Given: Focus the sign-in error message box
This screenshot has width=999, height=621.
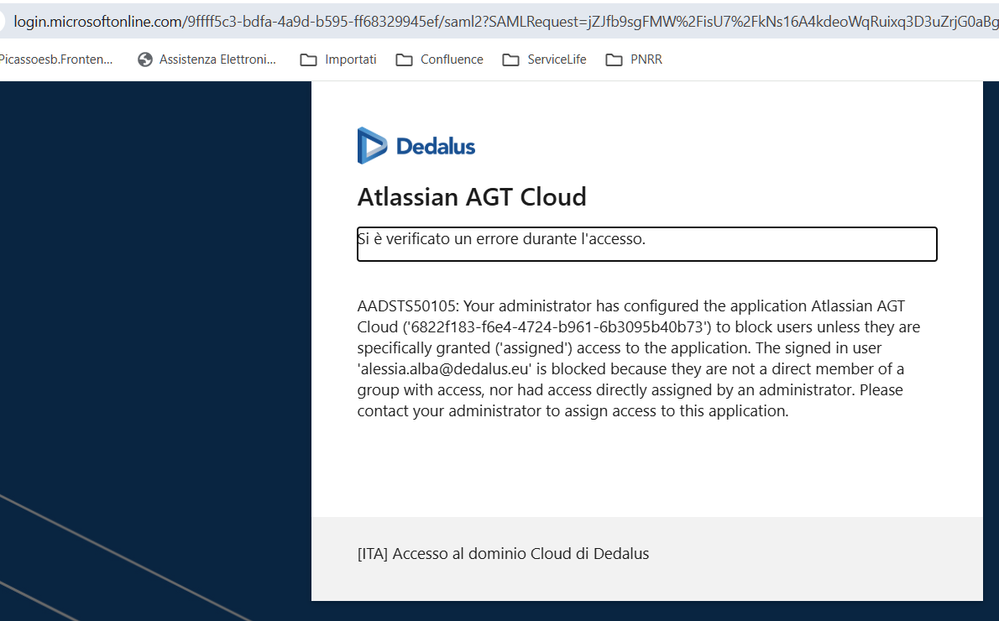Looking at the screenshot, I should [647, 244].
